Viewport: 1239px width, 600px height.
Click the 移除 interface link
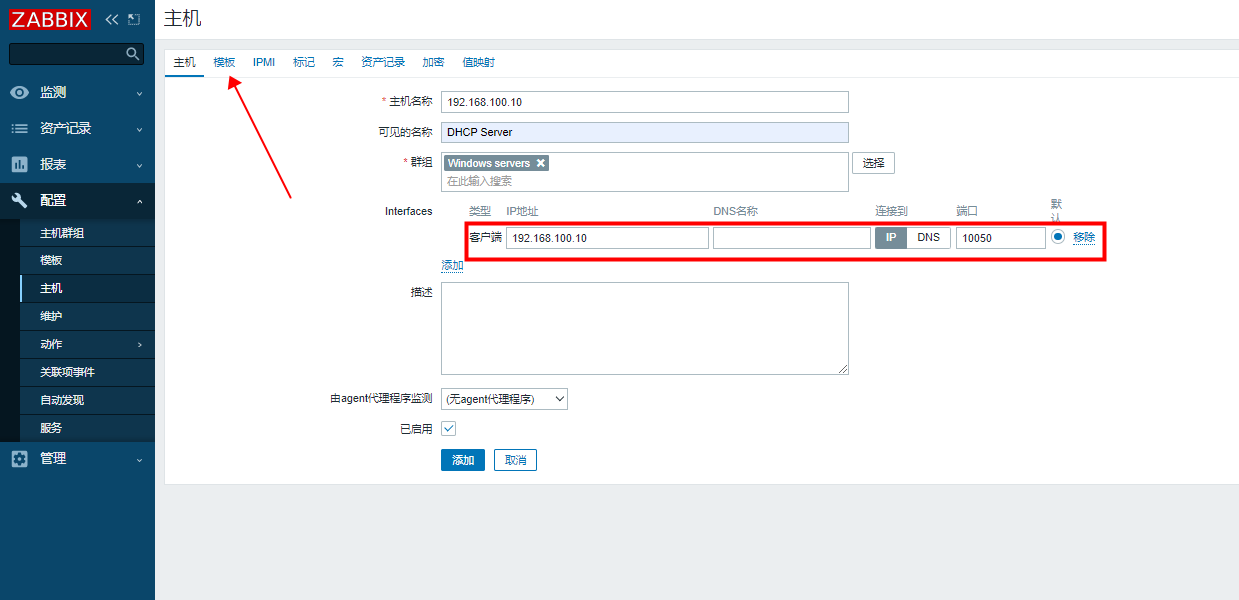1084,238
